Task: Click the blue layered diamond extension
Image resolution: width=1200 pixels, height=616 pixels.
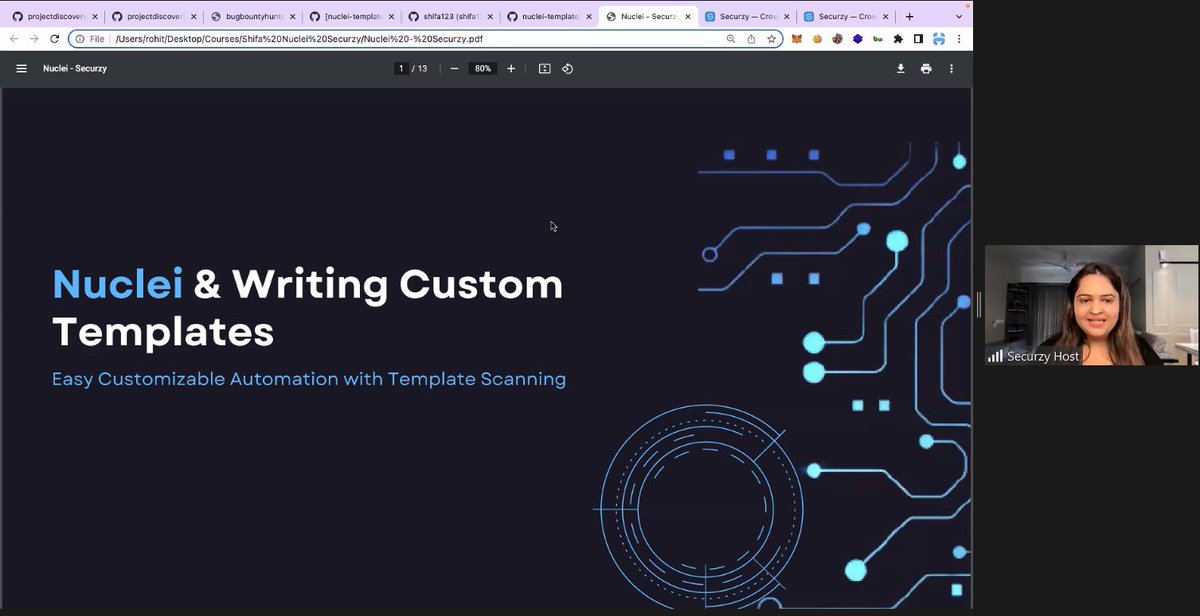Action: (x=857, y=39)
